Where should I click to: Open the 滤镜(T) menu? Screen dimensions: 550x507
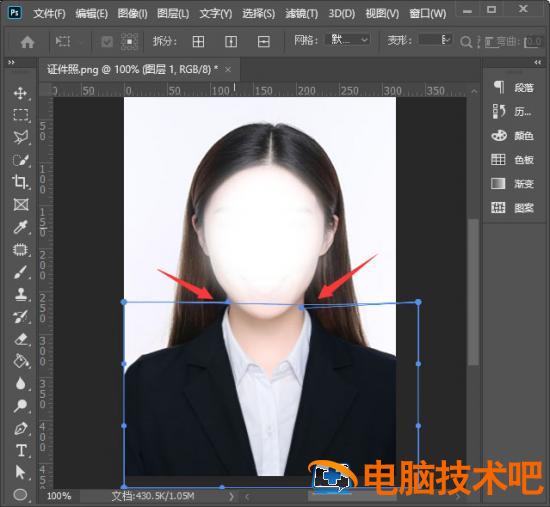(x=302, y=14)
